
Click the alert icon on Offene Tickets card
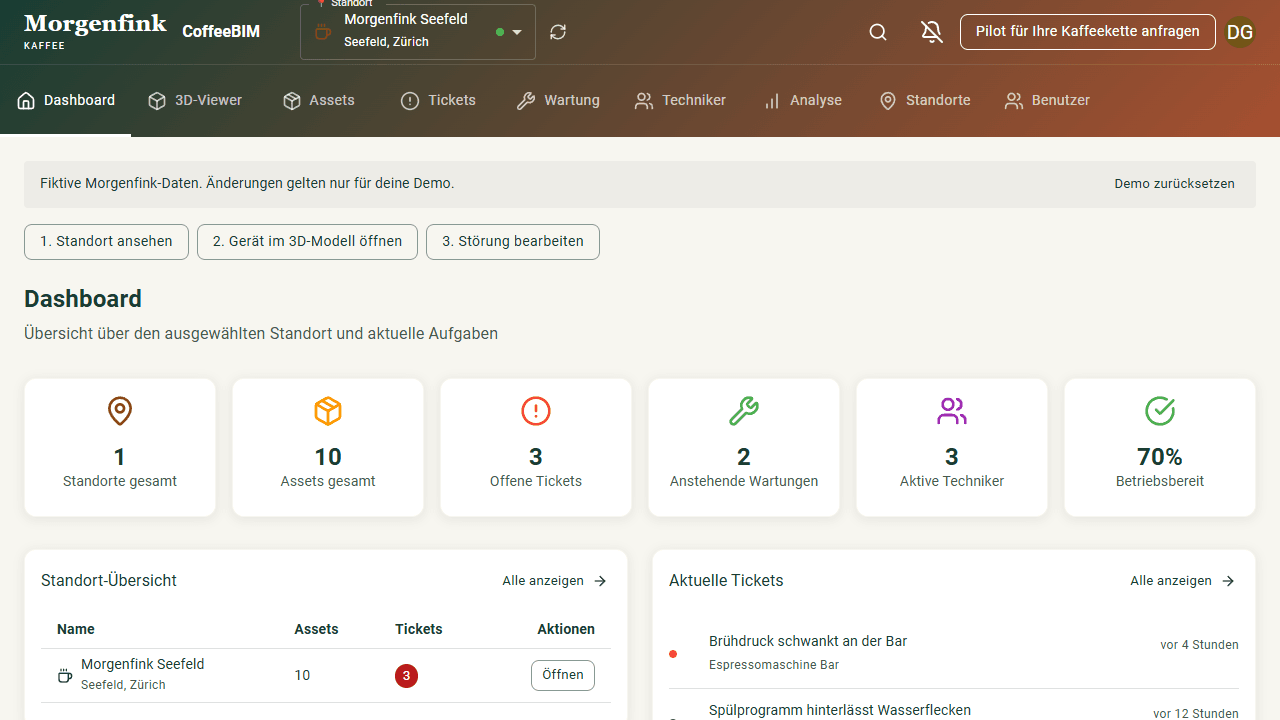pos(536,411)
